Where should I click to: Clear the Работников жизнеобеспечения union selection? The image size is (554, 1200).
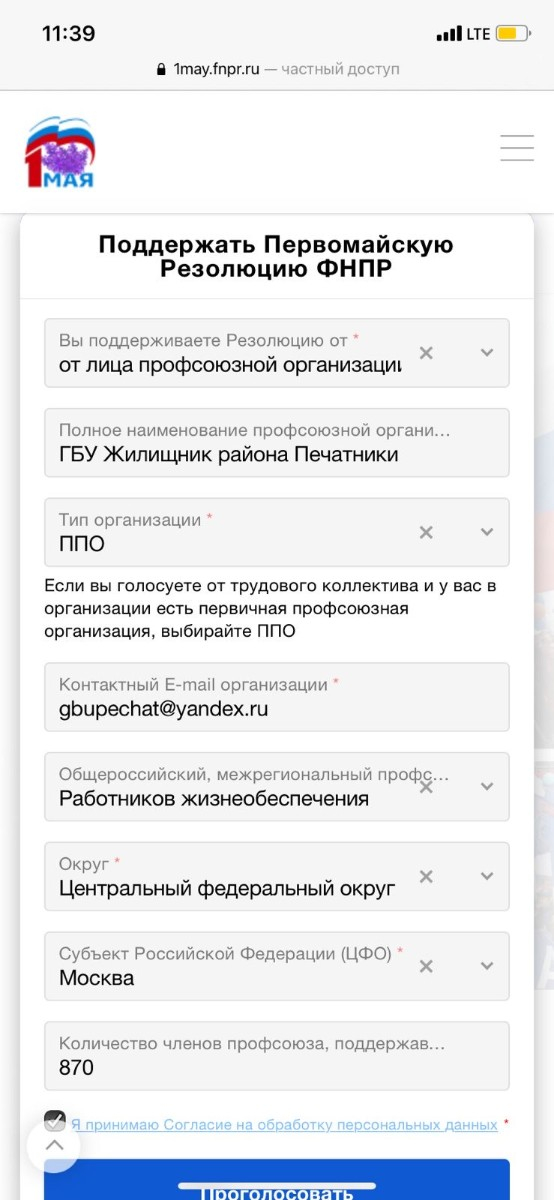426,787
